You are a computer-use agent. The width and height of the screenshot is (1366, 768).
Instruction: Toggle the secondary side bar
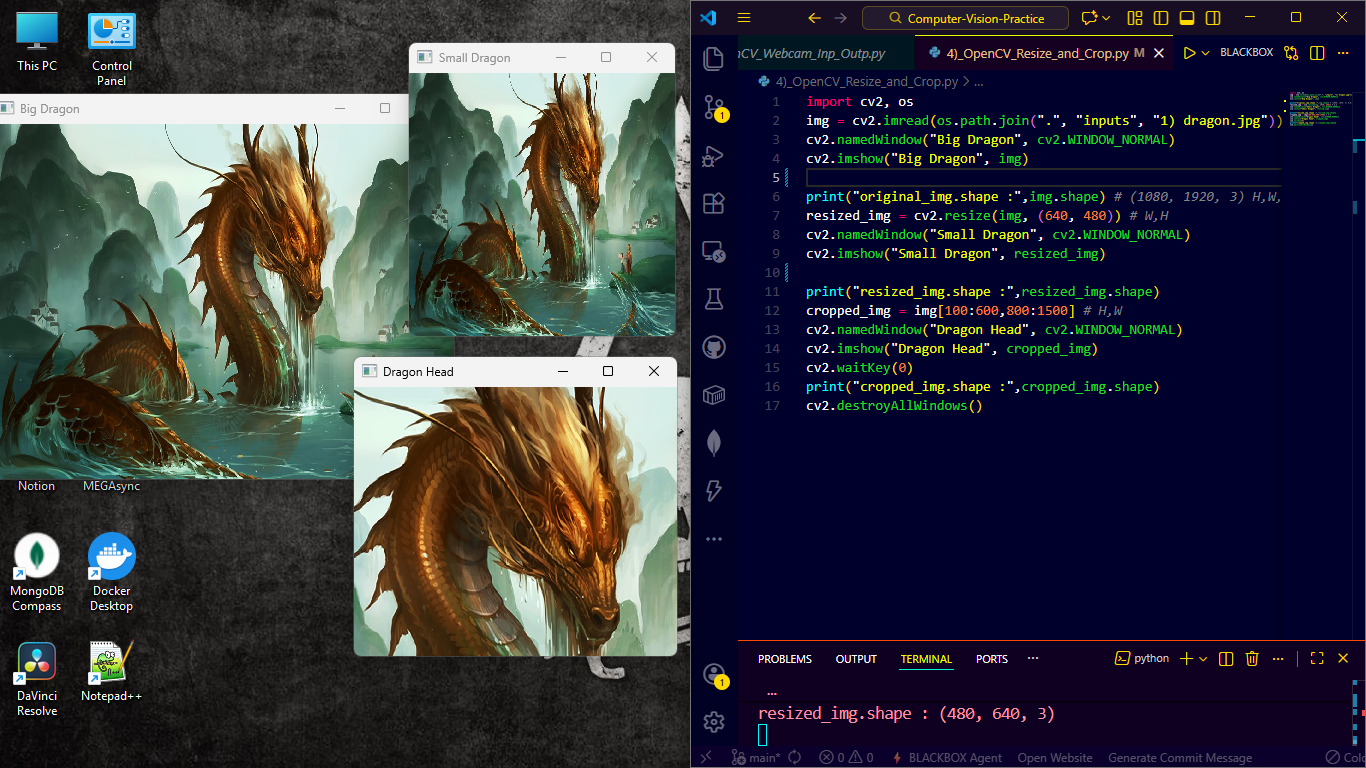click(1213, 18)
